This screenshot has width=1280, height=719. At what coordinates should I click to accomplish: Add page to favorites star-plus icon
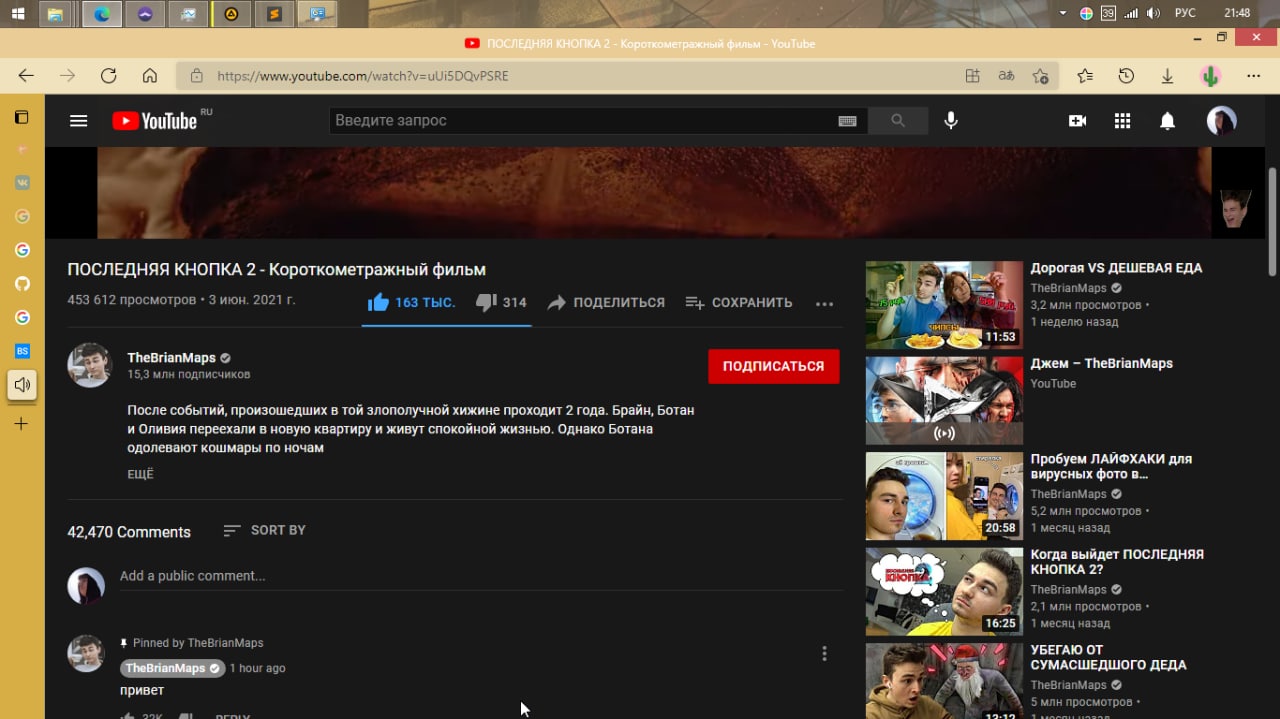tap(1040, 76)
